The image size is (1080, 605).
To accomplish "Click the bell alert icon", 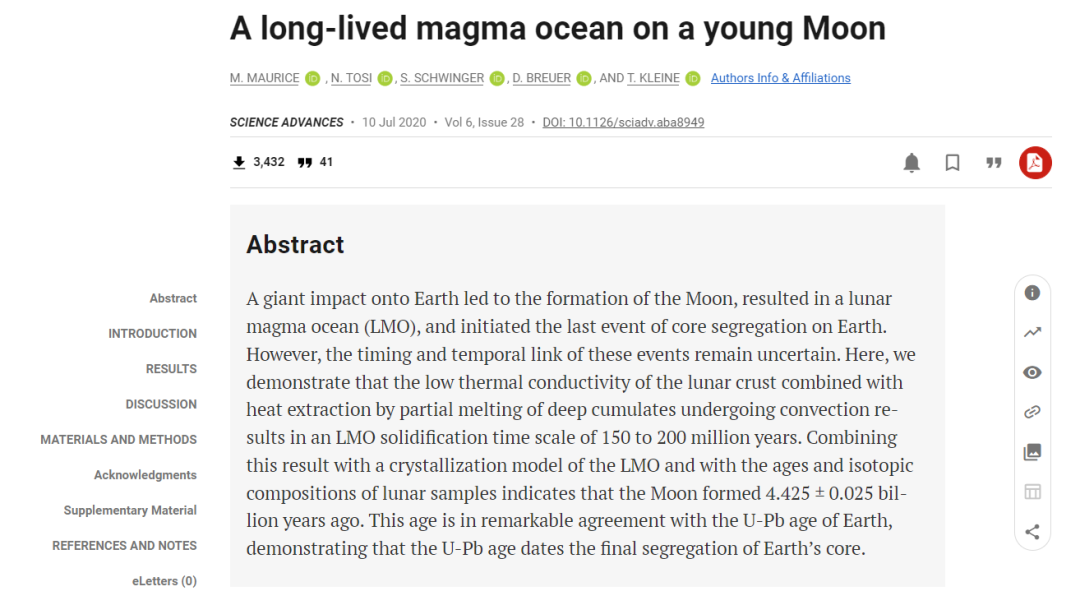I will 911,162.
